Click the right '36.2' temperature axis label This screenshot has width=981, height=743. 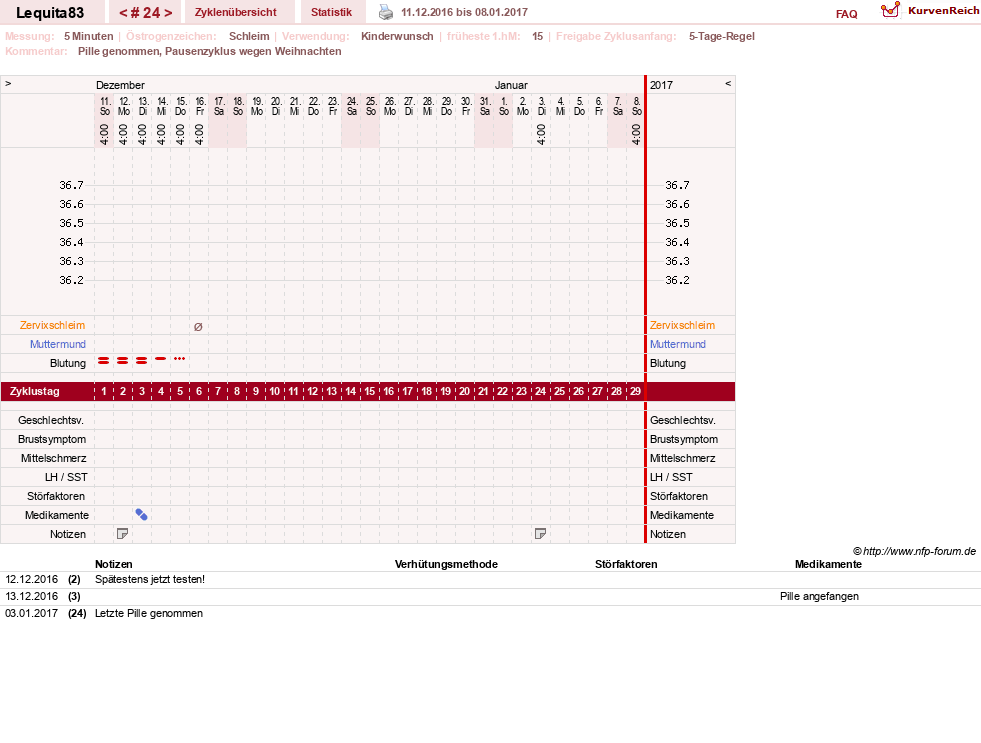tap(677, 280)
